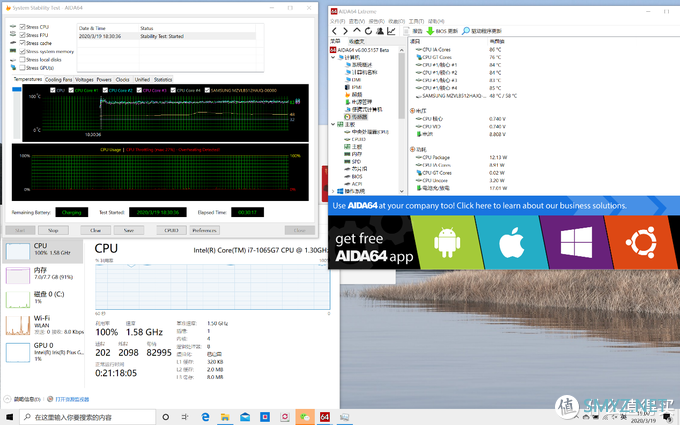Switch to 收藏夹 tab in AIDA64 sidebar
Viewport: 680px width, 425px height.
[356, 41]
